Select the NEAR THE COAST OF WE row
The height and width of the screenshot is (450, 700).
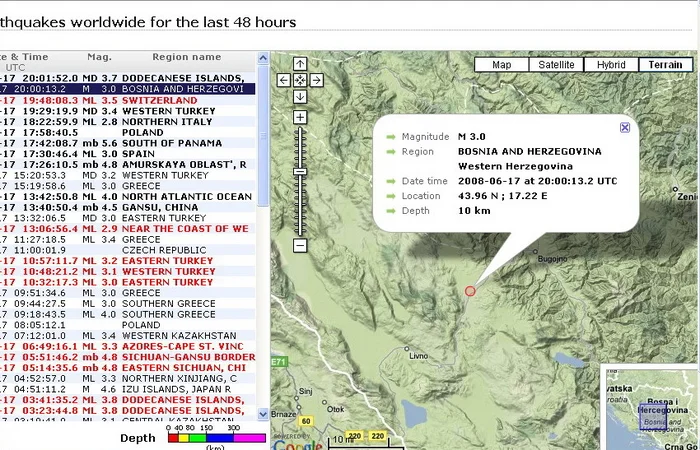coord(128,229)
